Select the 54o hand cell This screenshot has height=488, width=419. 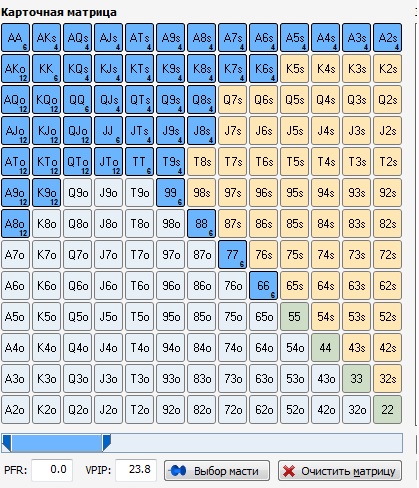click(294, 348)
